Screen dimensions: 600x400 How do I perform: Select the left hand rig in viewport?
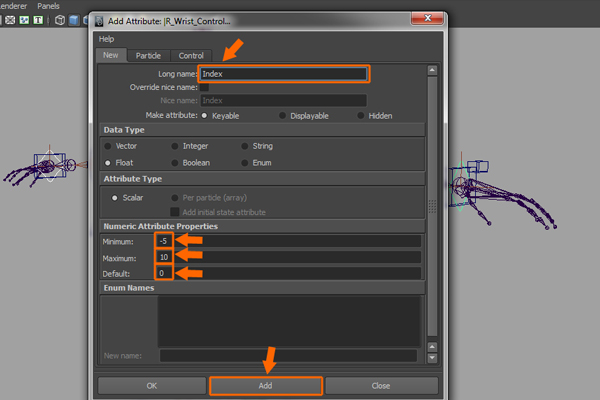[x=44, y=167]
